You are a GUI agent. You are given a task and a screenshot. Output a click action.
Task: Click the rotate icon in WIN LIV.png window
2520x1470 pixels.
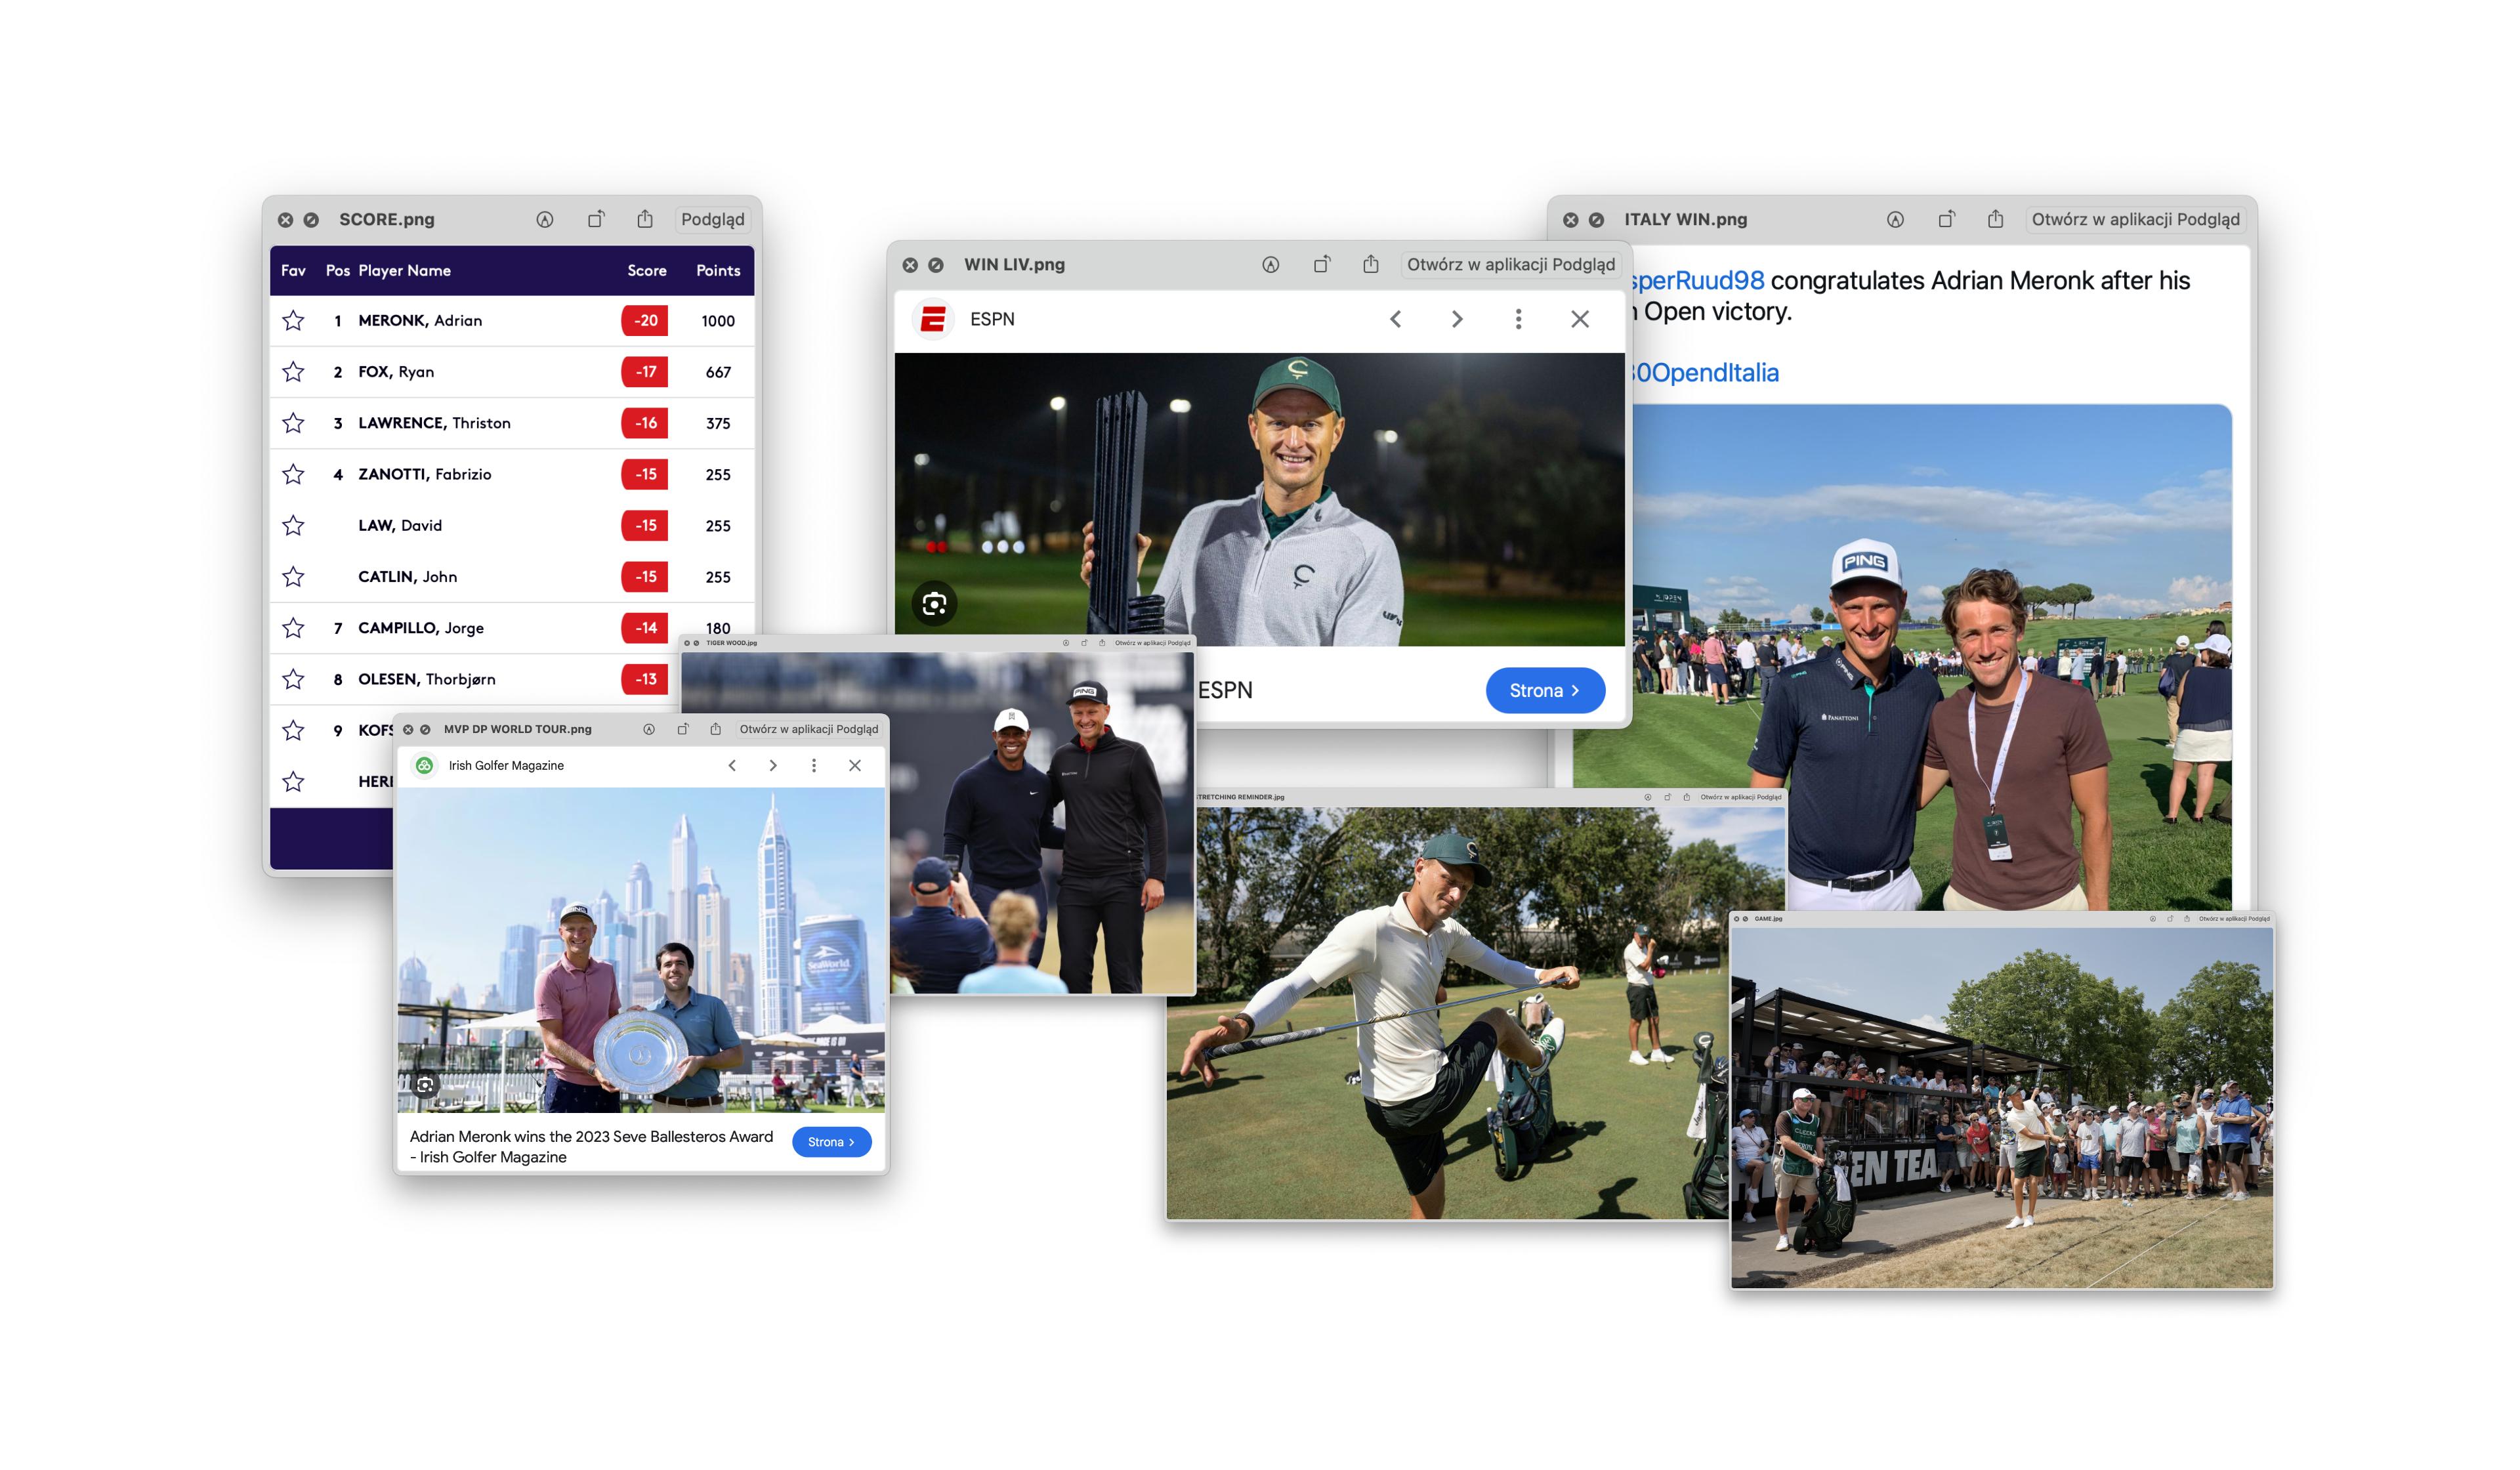pos(1321,264)
